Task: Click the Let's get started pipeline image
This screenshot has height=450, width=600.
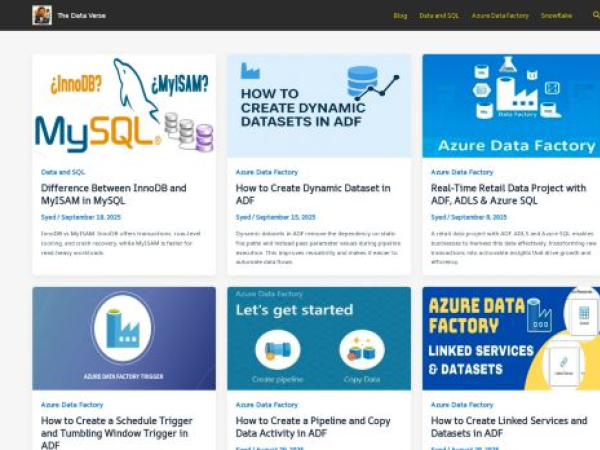Action: [x=318, y=338]
